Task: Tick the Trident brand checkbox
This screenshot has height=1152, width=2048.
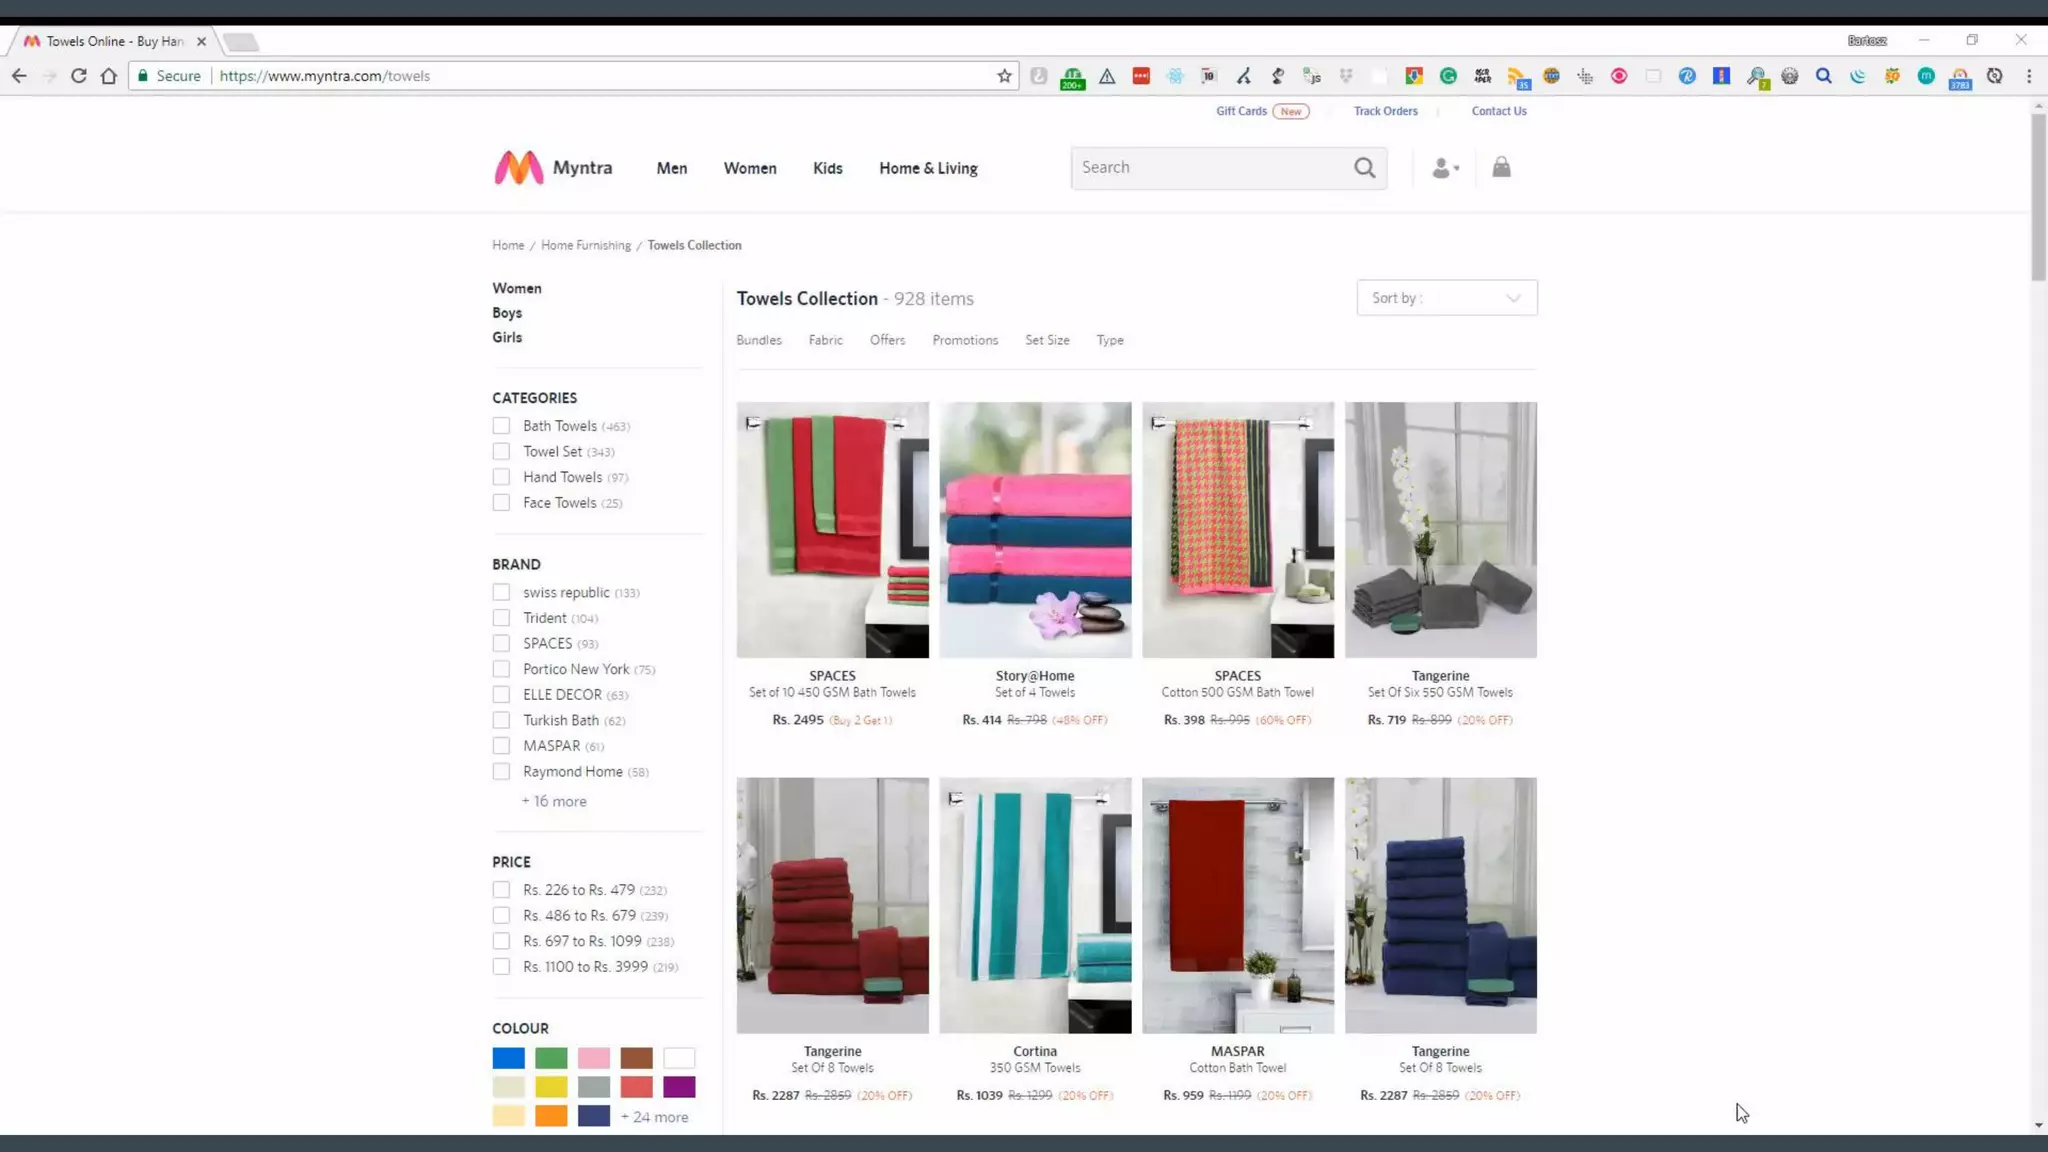Action: click(x=501, y=618)
